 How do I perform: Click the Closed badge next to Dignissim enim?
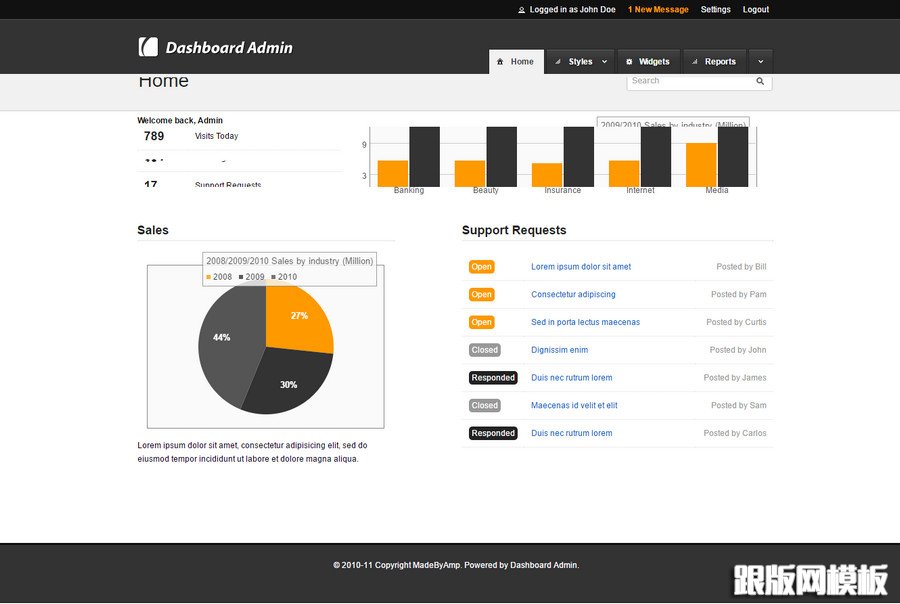(x=484, y=350)
